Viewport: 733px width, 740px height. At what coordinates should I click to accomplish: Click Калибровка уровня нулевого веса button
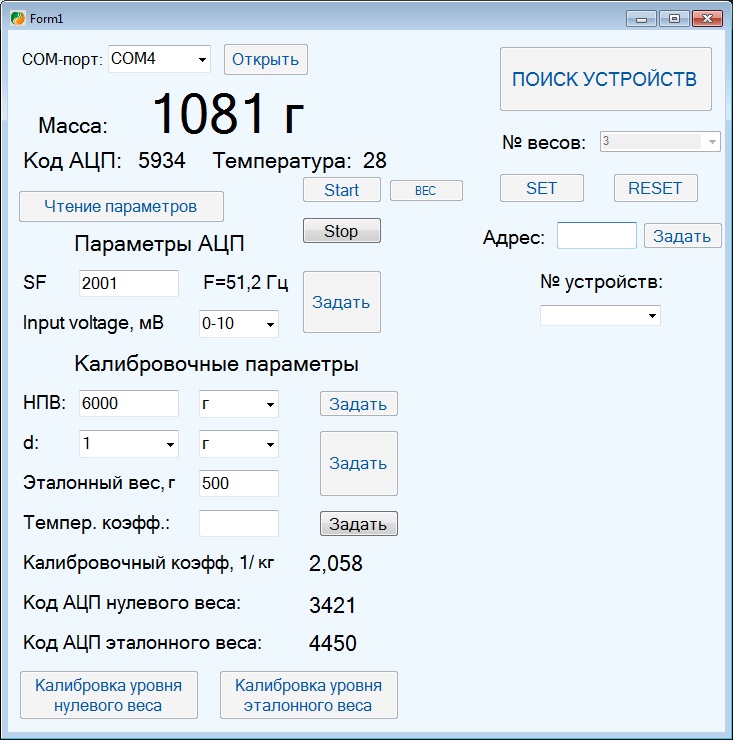pyautogui.click(x=109, y=695)
